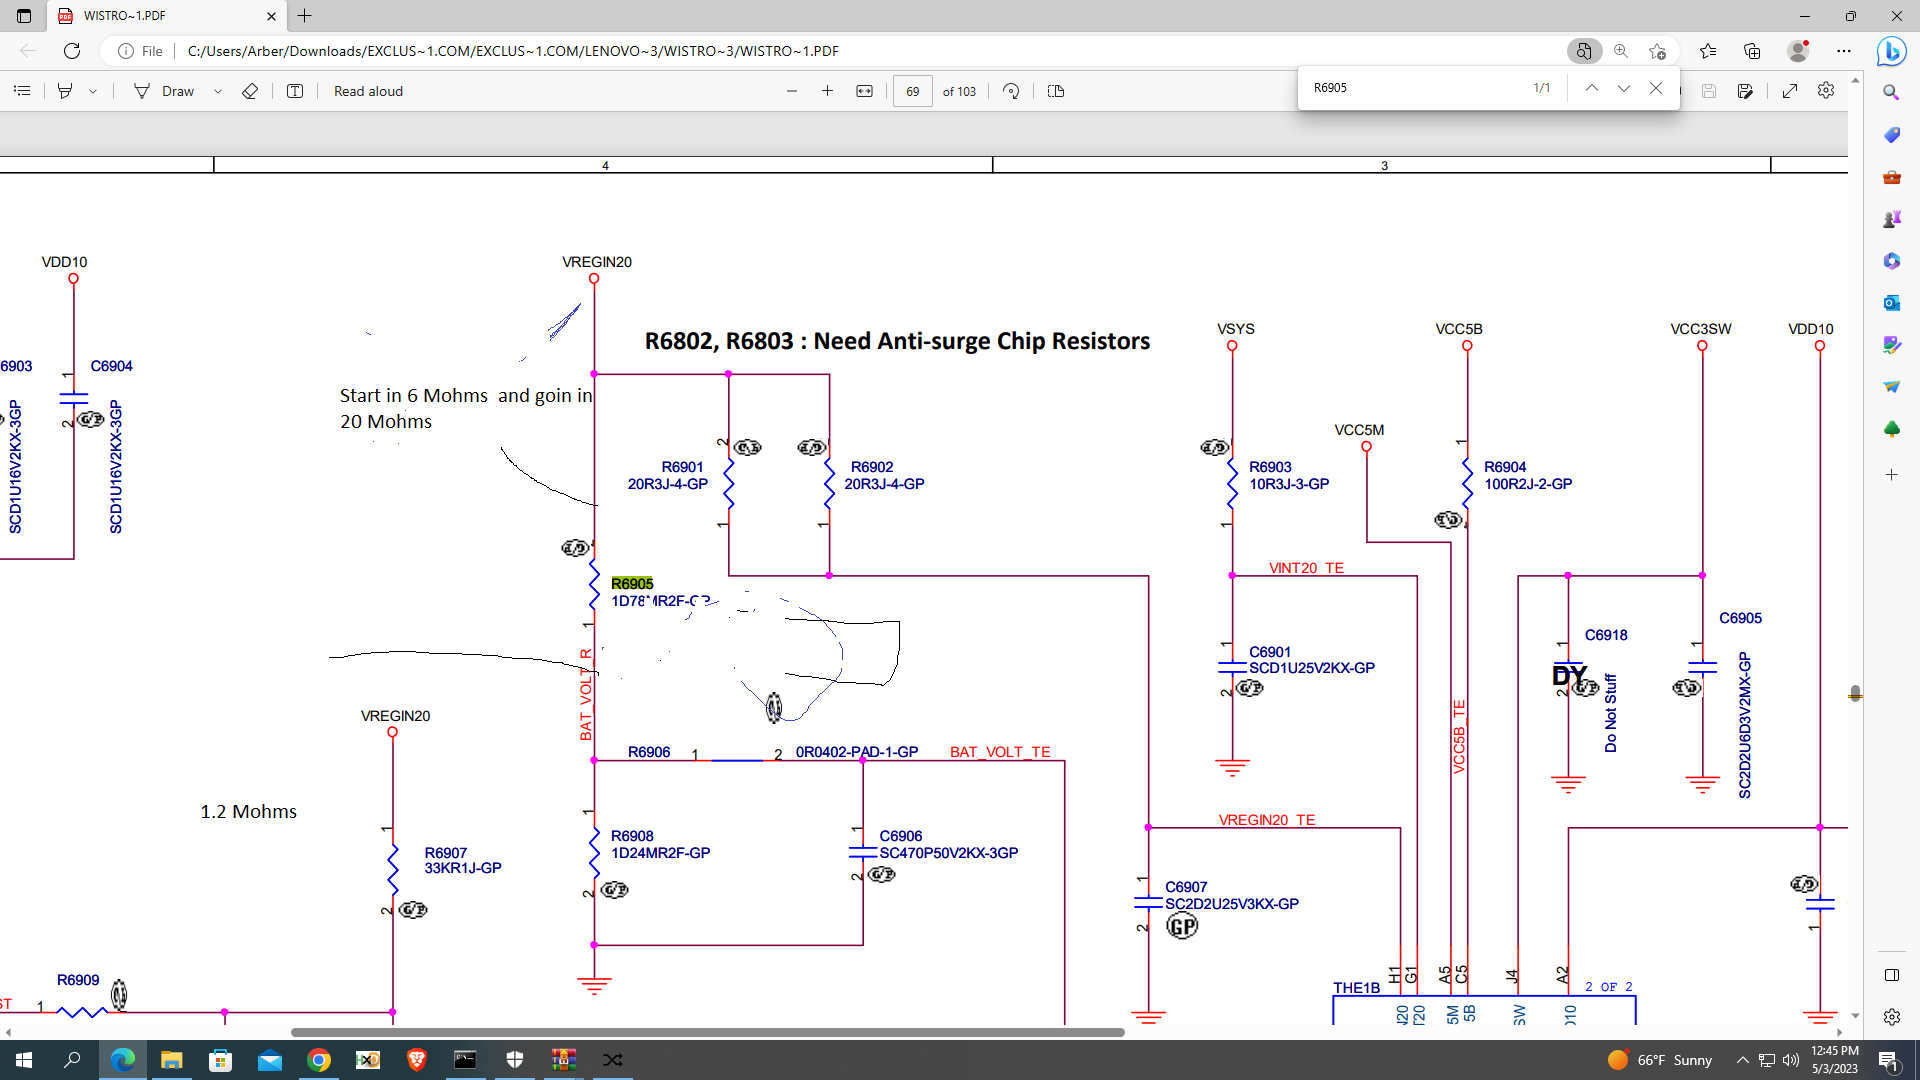The image size is (1920, 1080).
Task: Toggle the Draw tool
Action: tap(165, 91)
